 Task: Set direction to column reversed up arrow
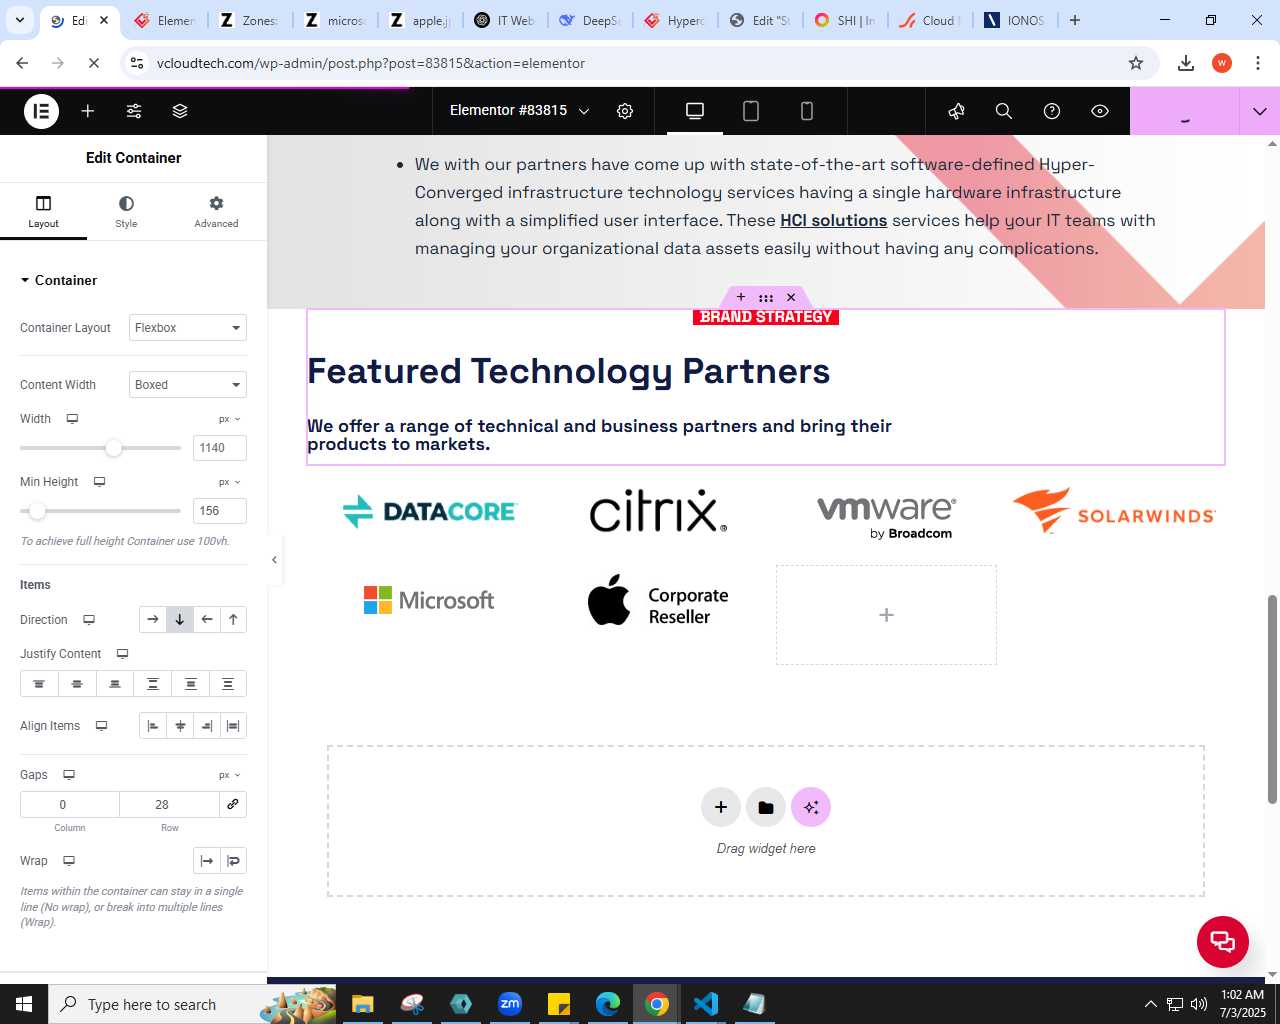[x=233, y=620]
